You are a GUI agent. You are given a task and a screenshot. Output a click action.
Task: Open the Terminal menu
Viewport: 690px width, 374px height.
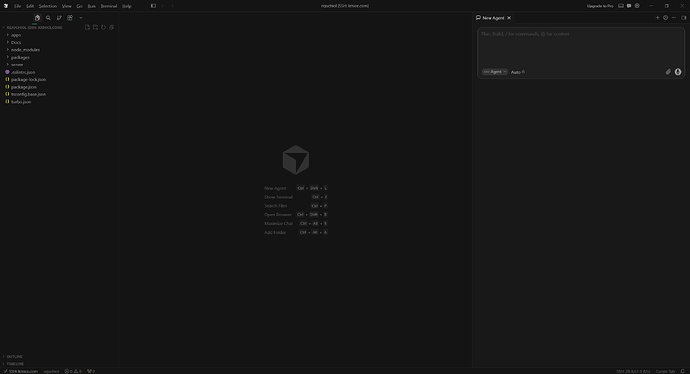click(x=109, y=6)
